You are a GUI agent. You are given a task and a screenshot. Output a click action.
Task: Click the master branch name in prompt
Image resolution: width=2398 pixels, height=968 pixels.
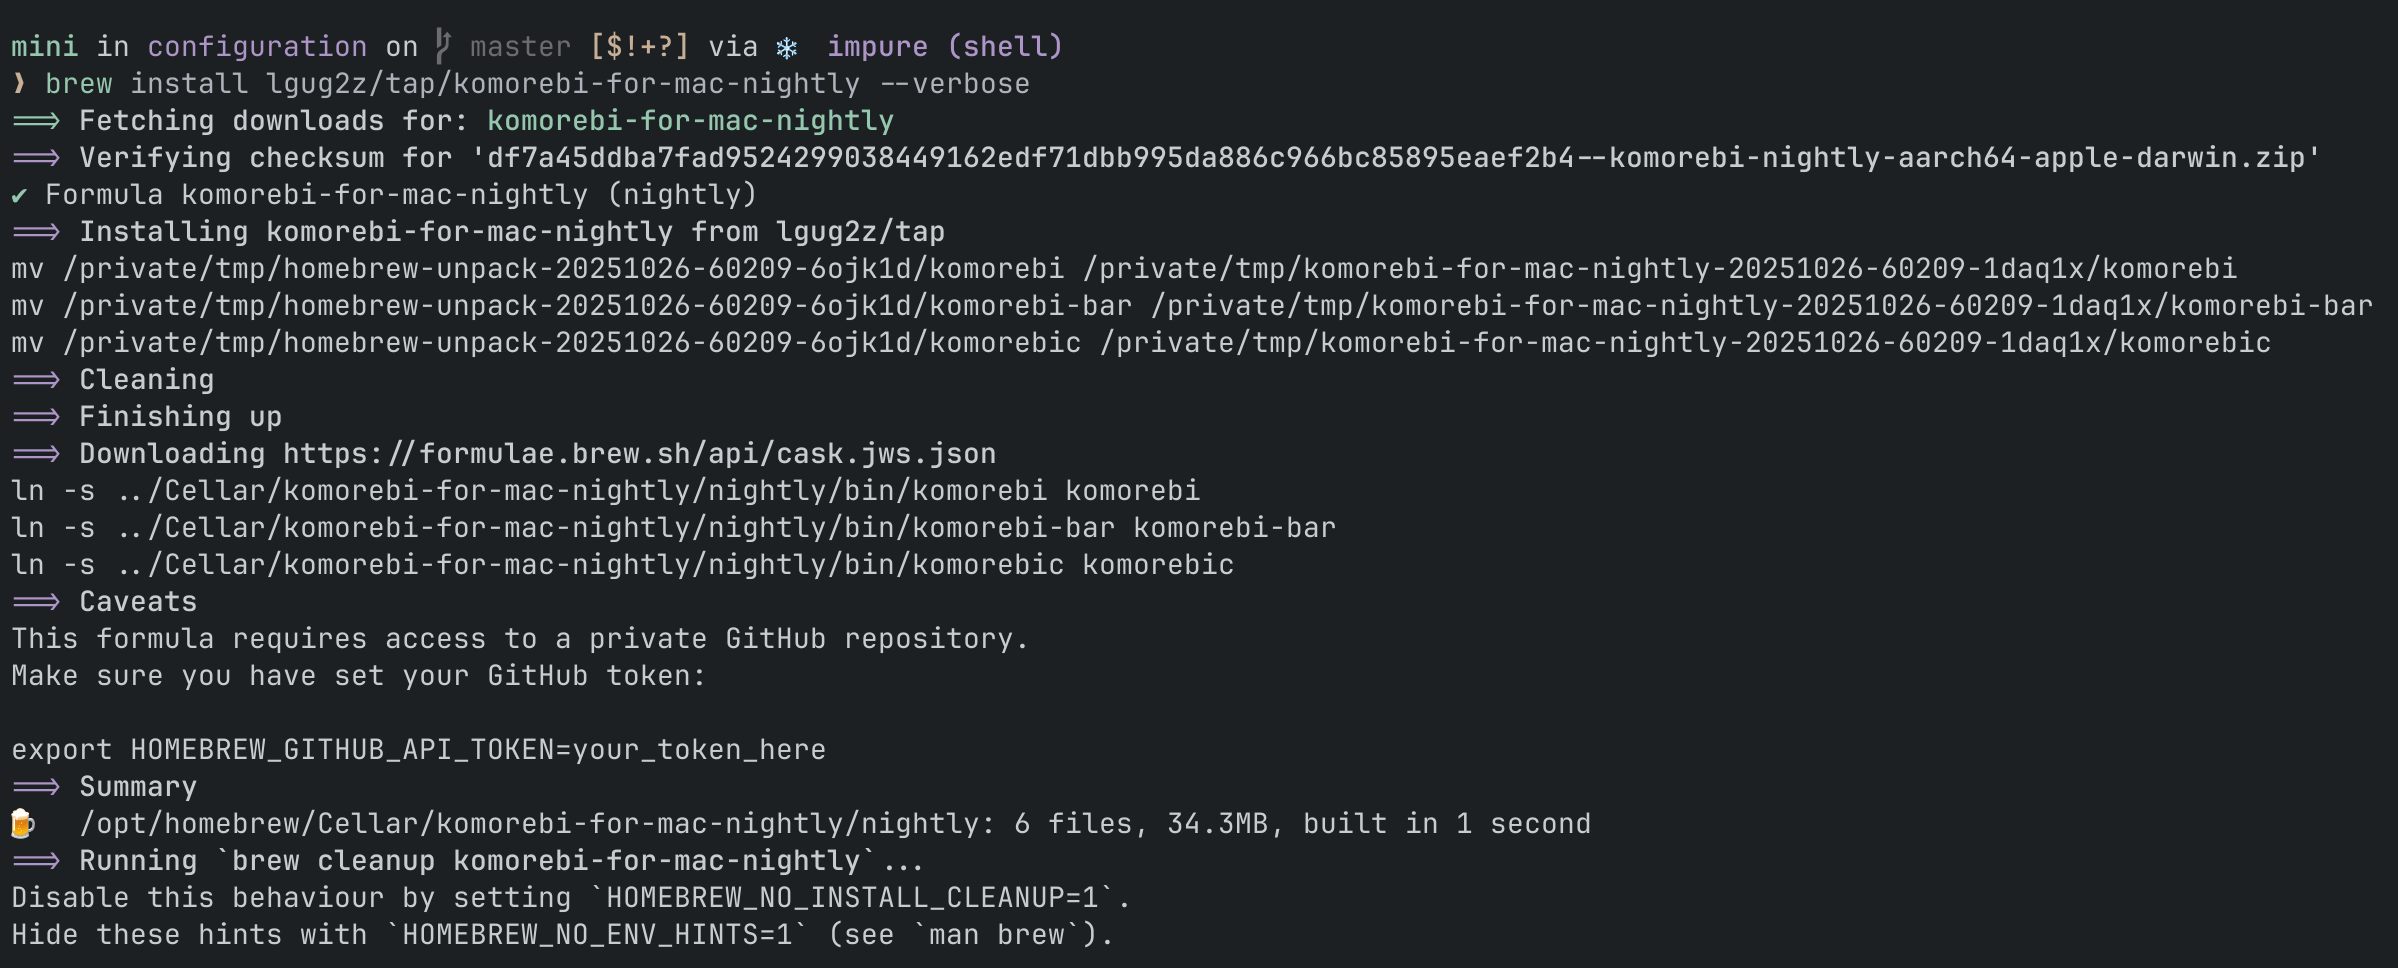(520, 47)
